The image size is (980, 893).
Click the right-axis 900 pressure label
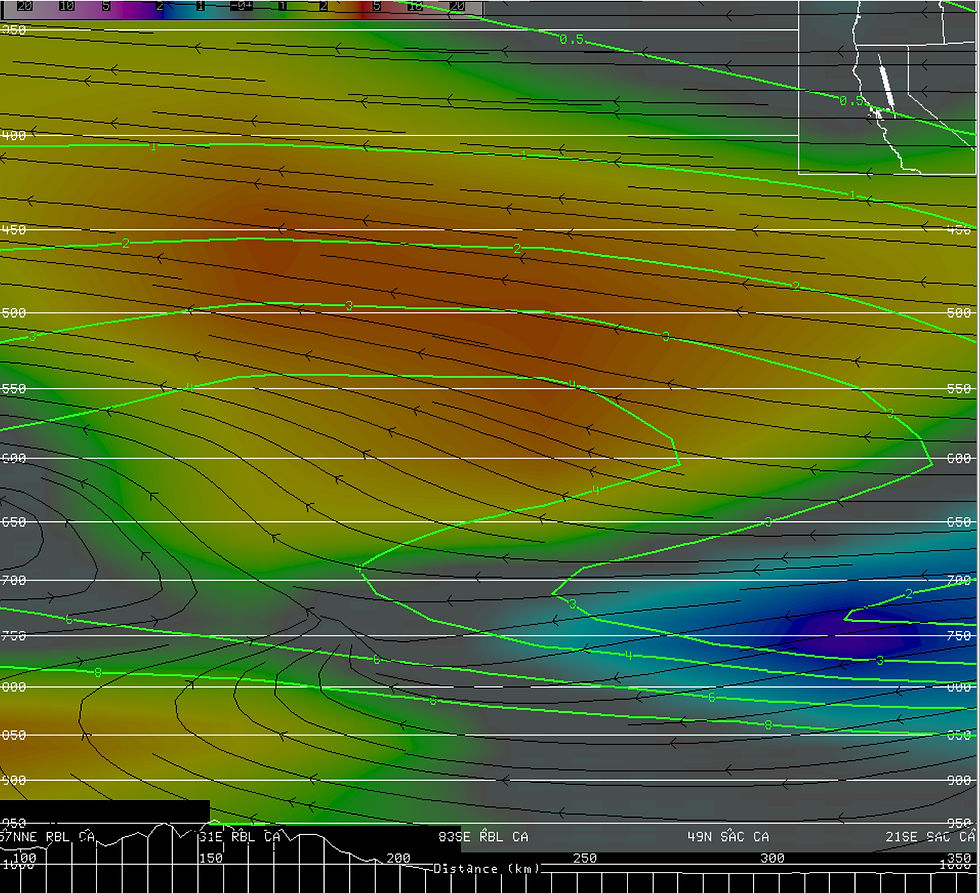pos(959,781)
